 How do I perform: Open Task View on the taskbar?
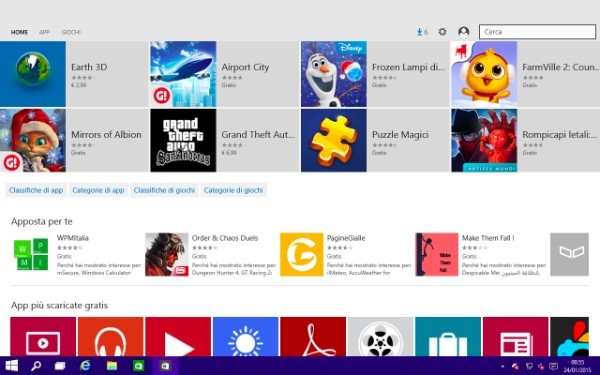click(x=60, y=366)
